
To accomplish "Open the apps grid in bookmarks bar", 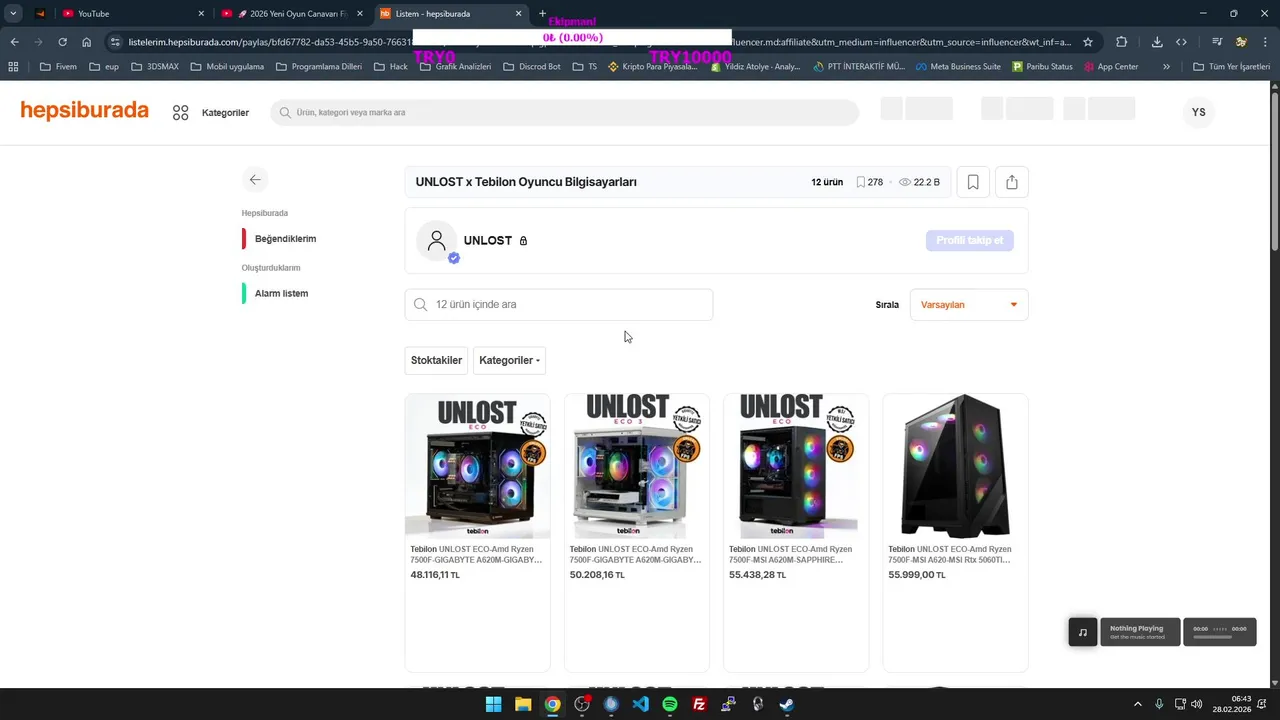I will click(13, 67).
